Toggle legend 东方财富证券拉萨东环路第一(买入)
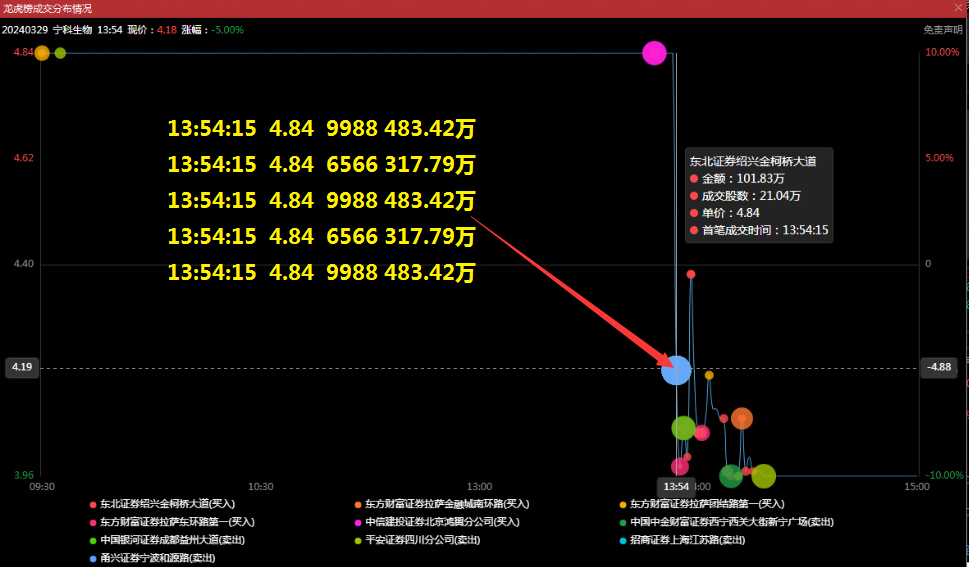 coord(172,522)
